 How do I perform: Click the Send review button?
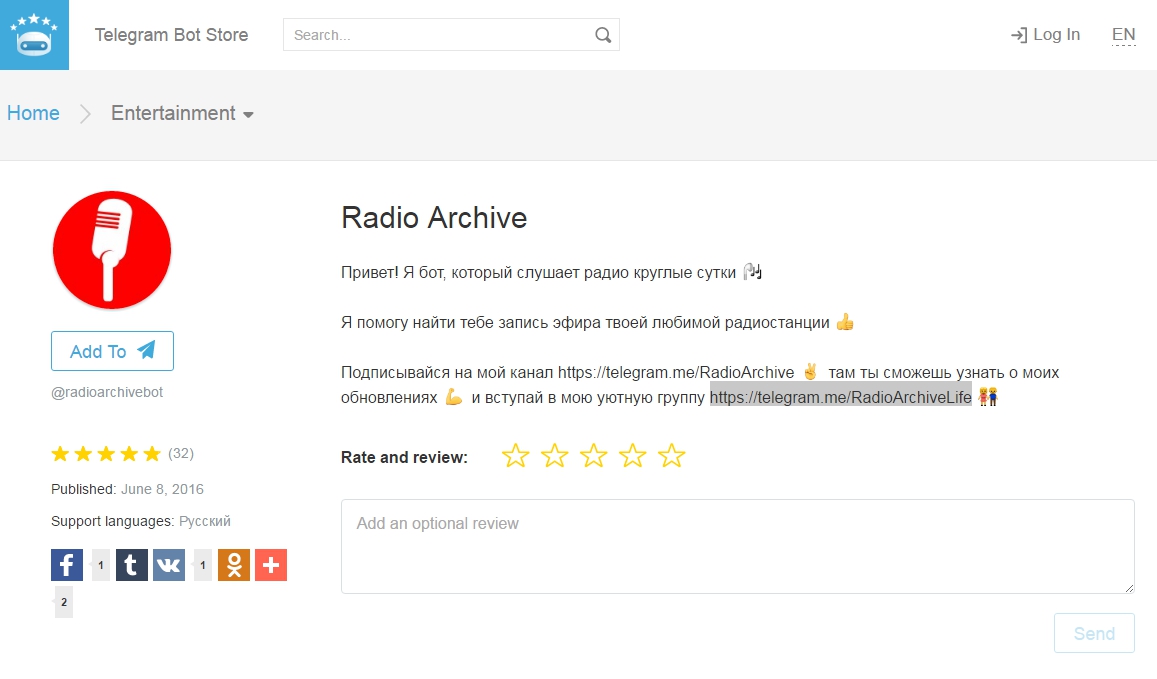[1094, 633]
